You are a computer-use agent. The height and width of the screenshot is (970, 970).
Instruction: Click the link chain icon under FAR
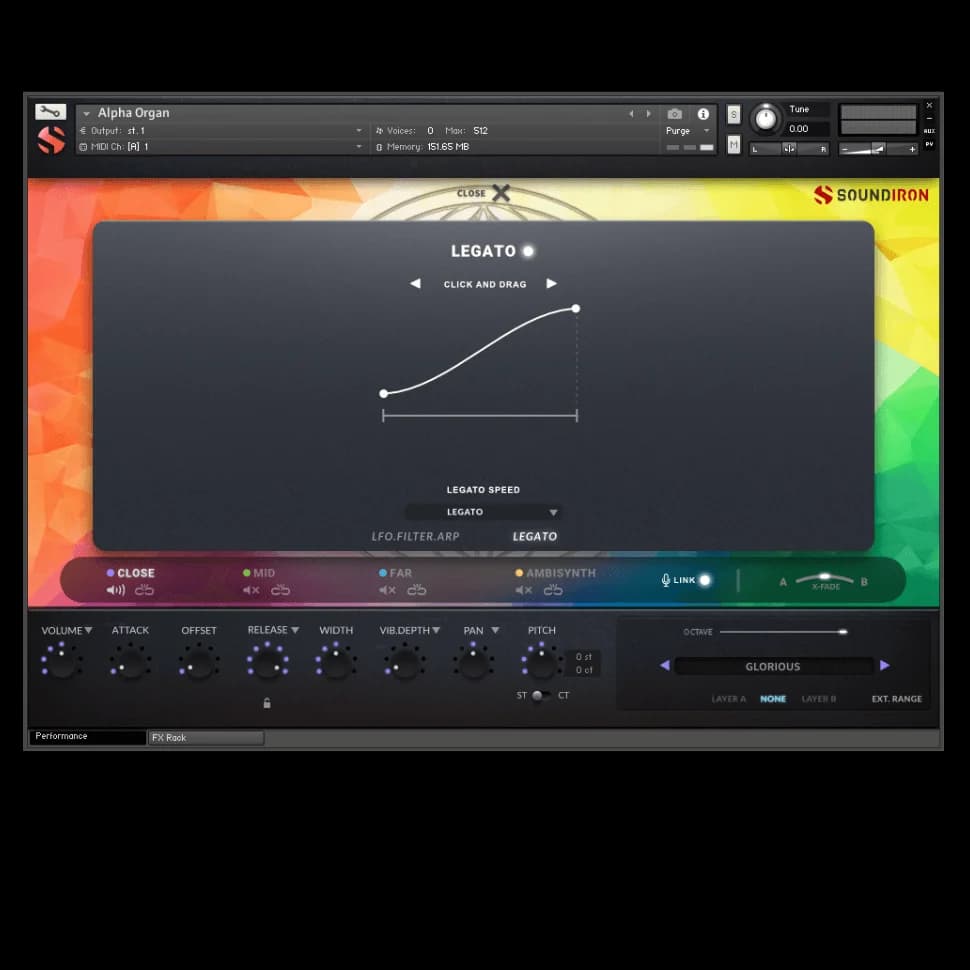(x=417, y=590)
